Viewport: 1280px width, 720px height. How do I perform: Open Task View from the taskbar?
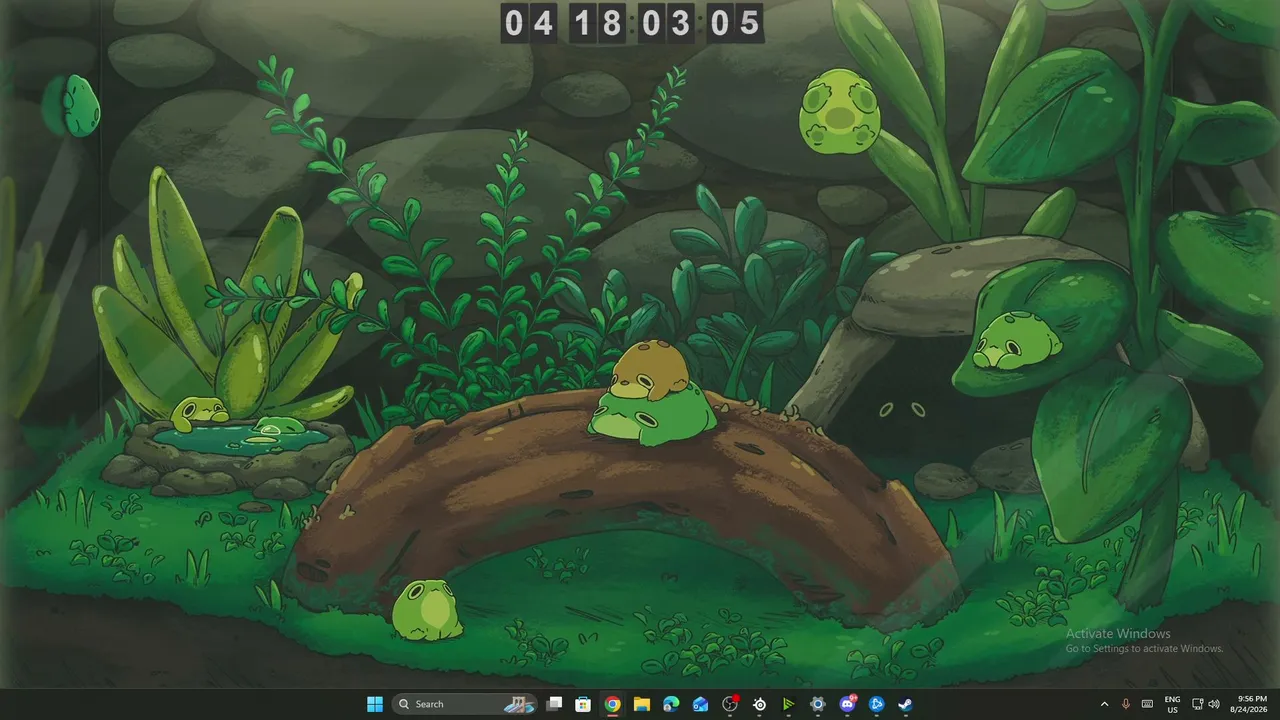tap(554, 704)
